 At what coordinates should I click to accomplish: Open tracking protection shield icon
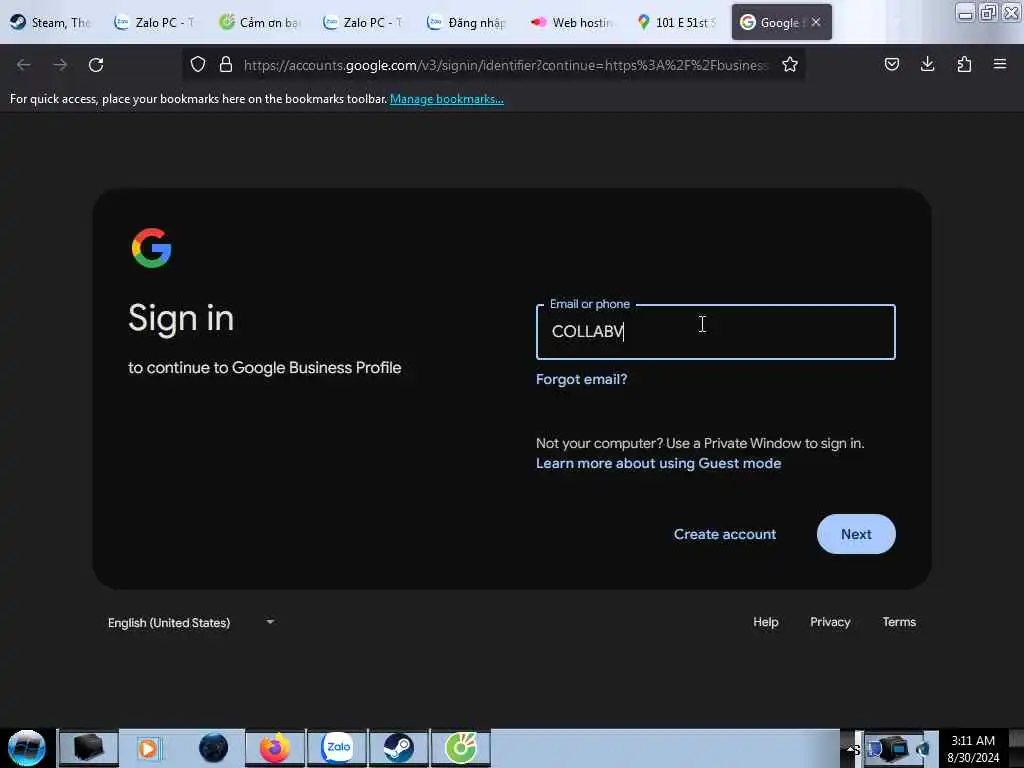[198, 64]
